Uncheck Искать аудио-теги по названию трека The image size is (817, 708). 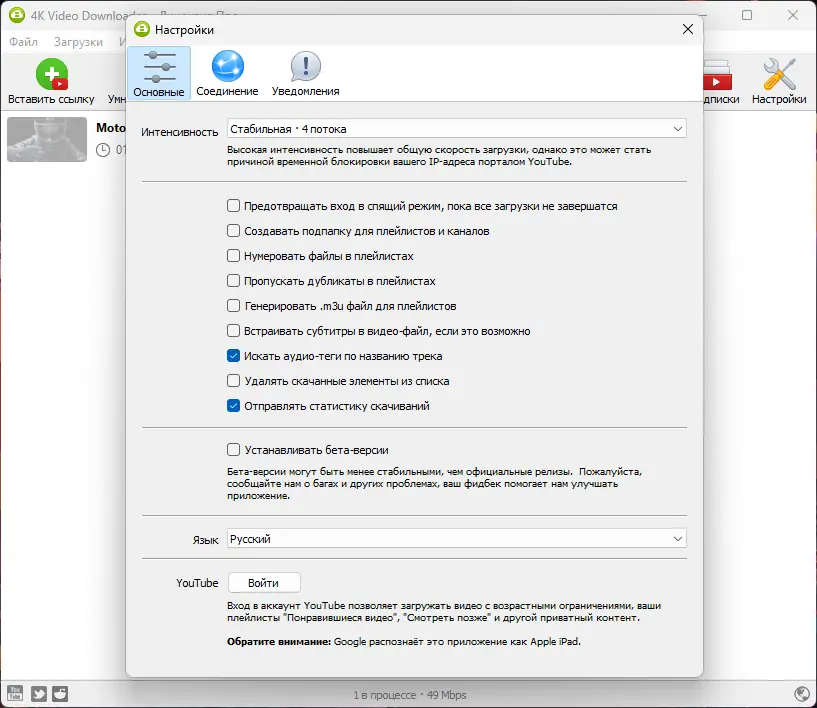click(233, 356)
